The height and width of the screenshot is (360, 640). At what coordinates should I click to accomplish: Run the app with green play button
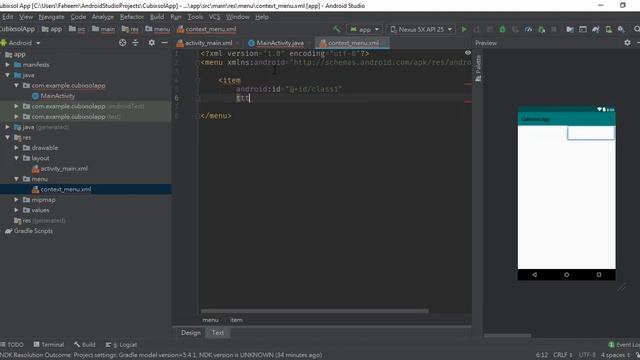464,29
